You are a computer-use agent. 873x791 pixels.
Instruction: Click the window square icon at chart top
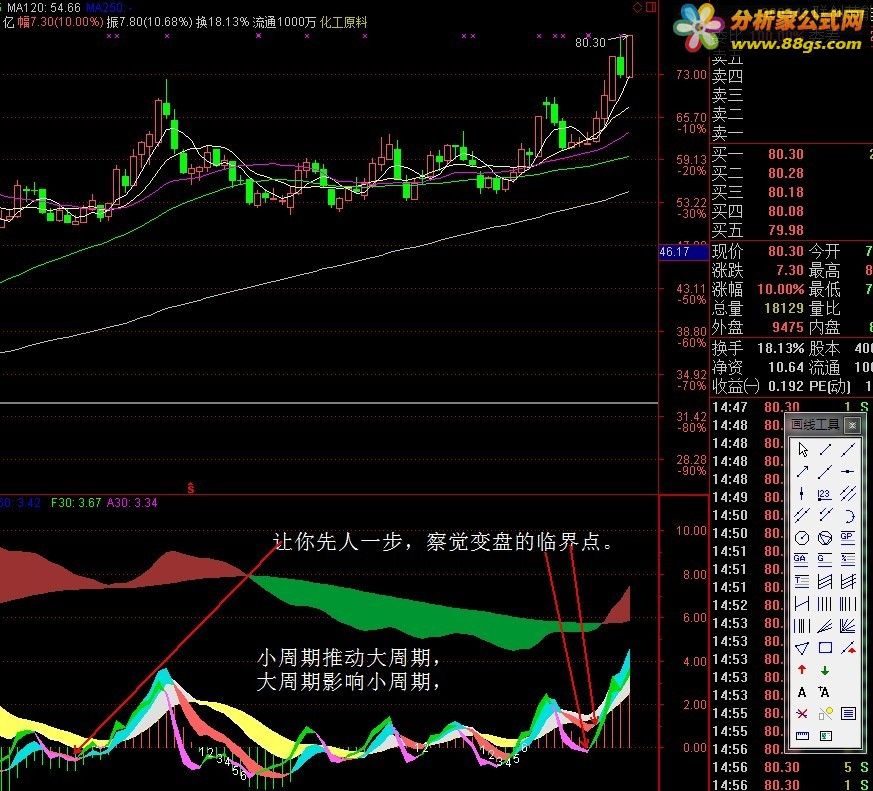coord(650,7)
